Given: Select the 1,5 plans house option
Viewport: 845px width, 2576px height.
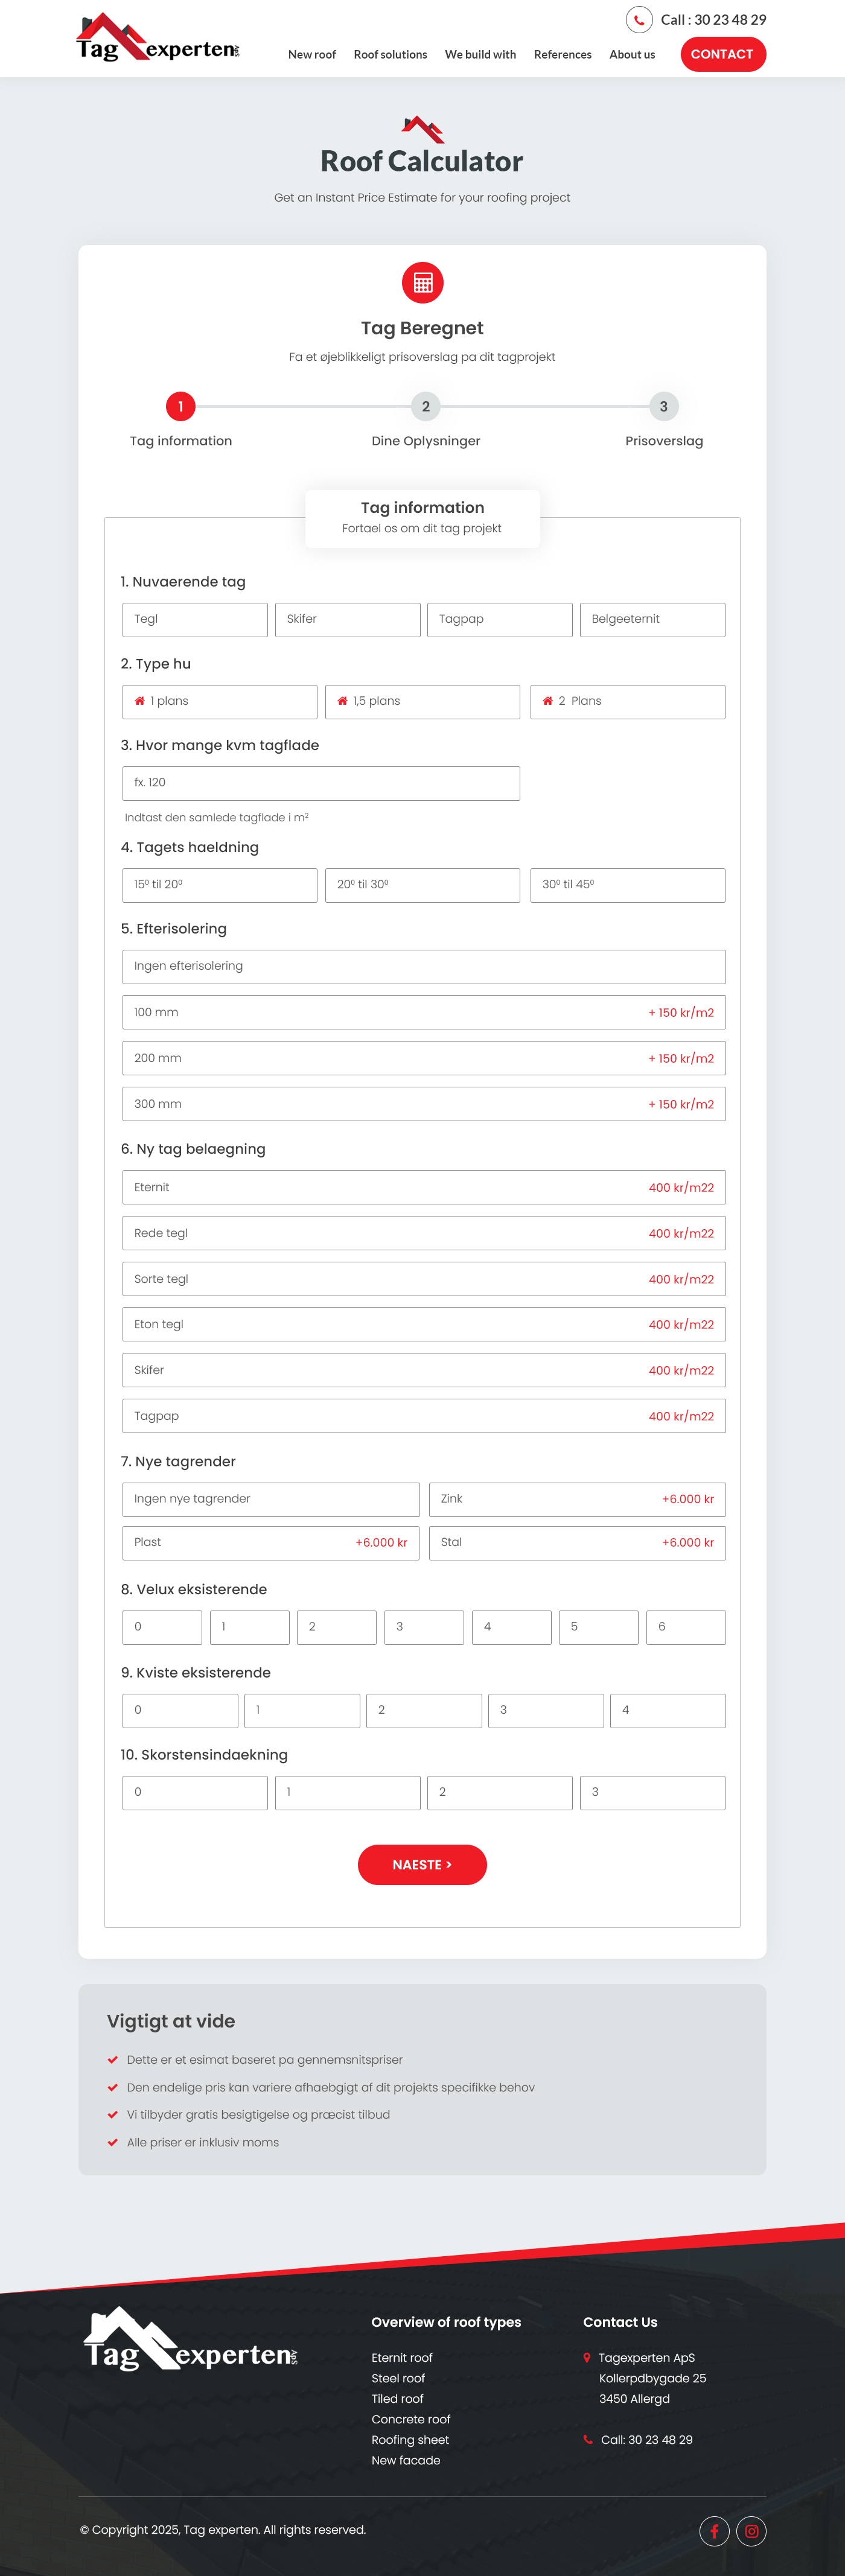Looking at the screenshot, I should coord(422,701).
